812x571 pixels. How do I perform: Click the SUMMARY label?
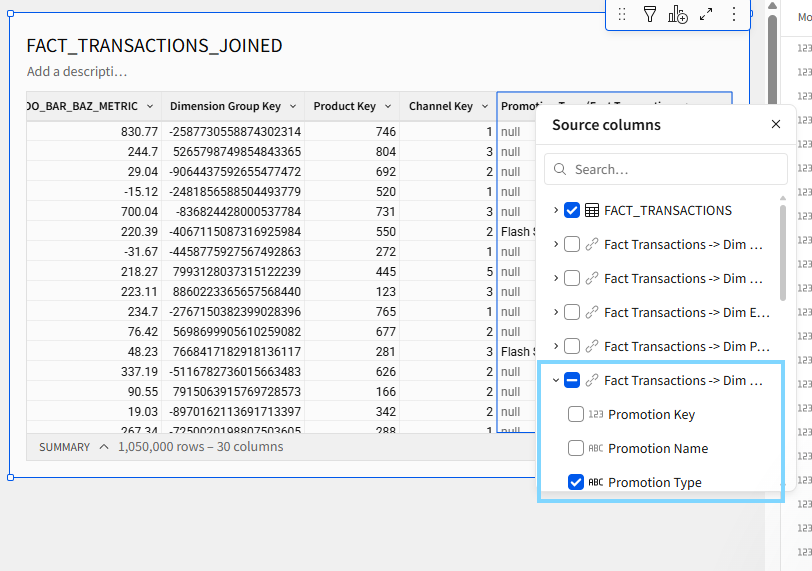point(65,447)
